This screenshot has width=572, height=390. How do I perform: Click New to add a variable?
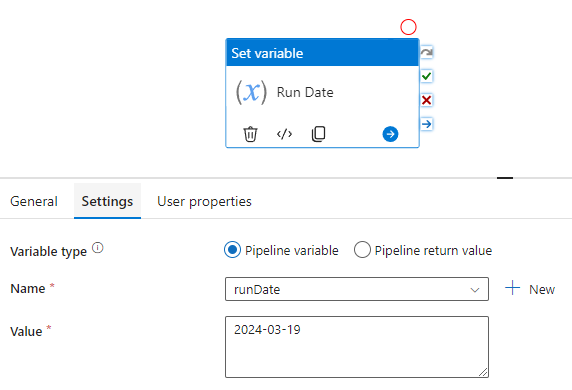click(x=530, y=289)
